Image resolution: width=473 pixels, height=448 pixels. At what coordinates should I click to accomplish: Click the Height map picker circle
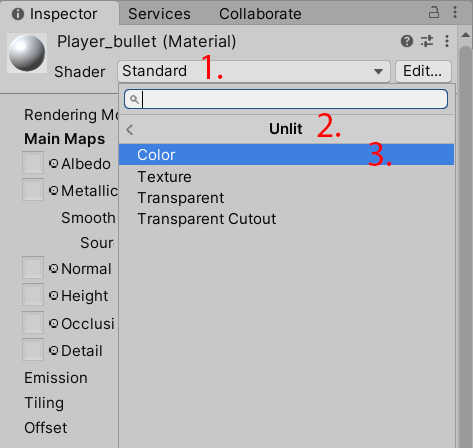pos(53,295)
